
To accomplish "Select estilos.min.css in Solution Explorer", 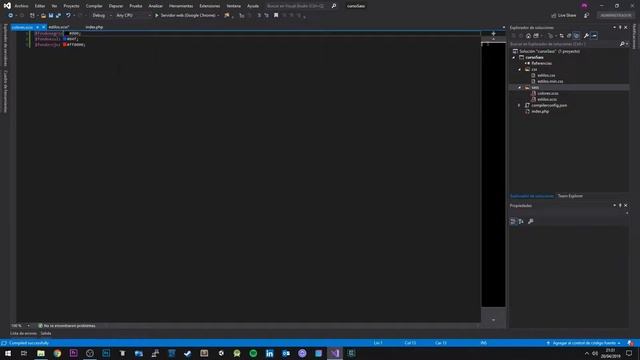I will (550, 81).
